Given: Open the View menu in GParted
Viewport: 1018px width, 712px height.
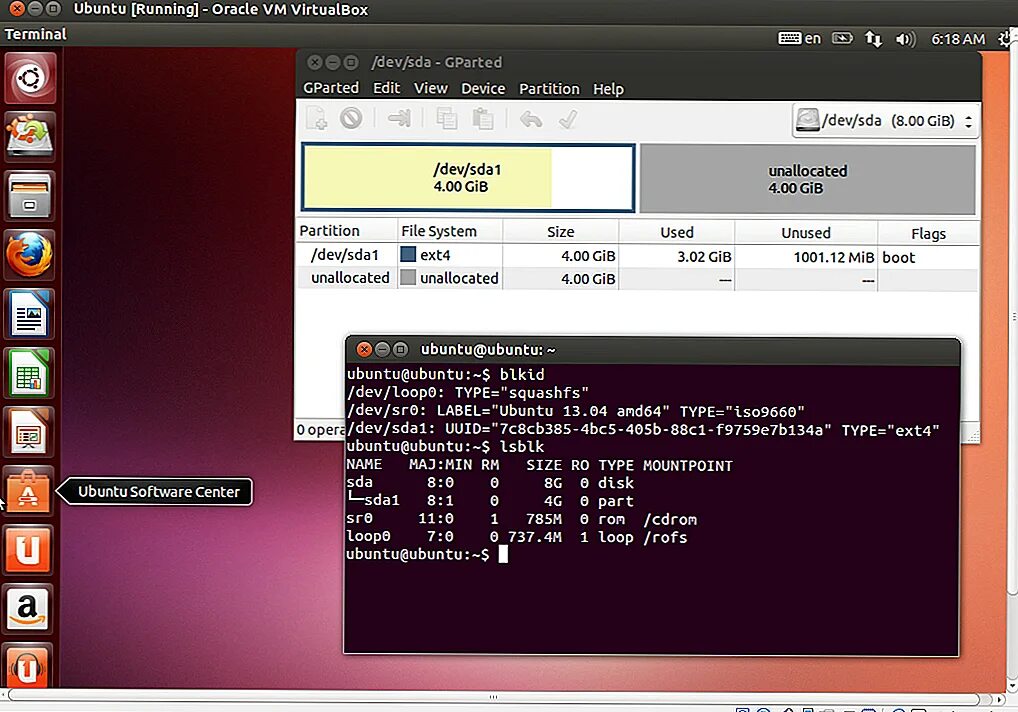Looking at the screenshot, I should click(430, 88).
